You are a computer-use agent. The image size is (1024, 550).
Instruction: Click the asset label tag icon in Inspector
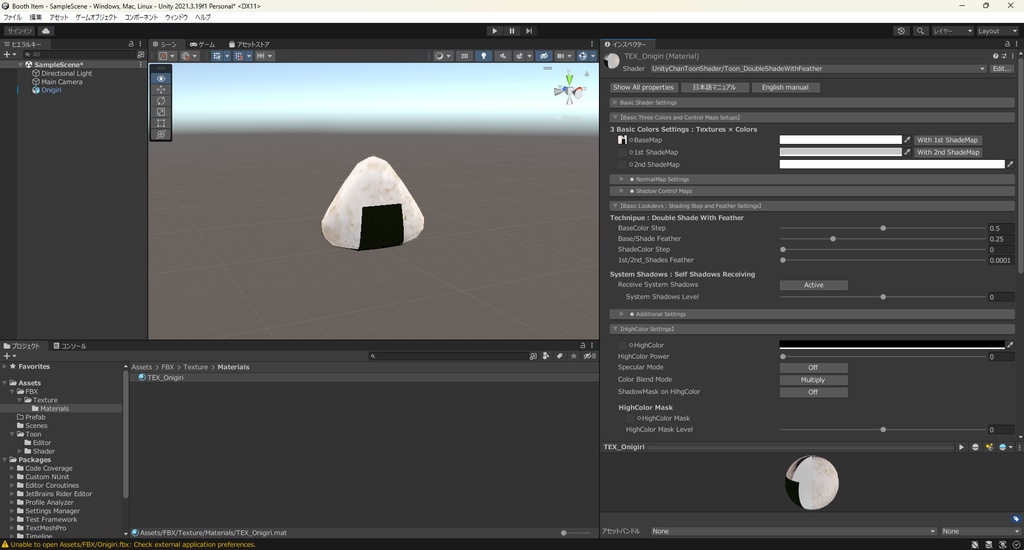pyautogui.click(x=1016, y=519)
